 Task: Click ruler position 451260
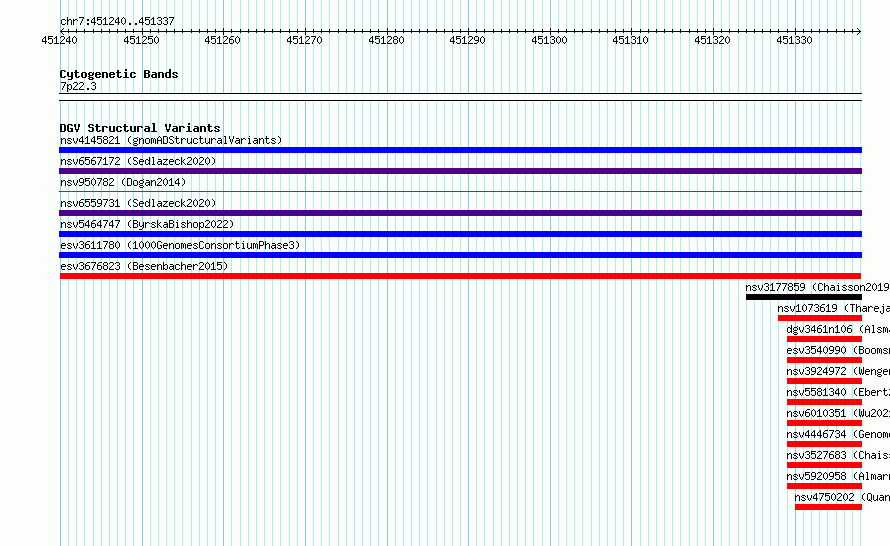tap(222, 40)
